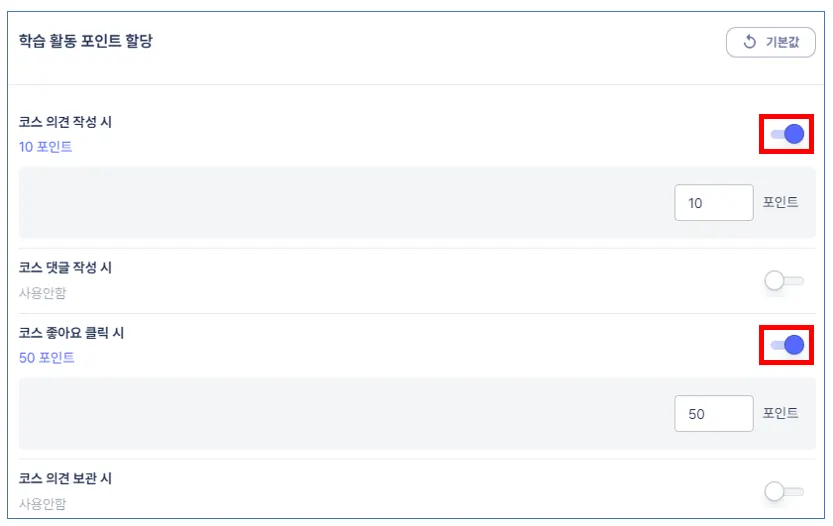Disable the 코스 의견 작성 시 toggle
This screenshot has width=833, height=526.
tap(786, 134)
